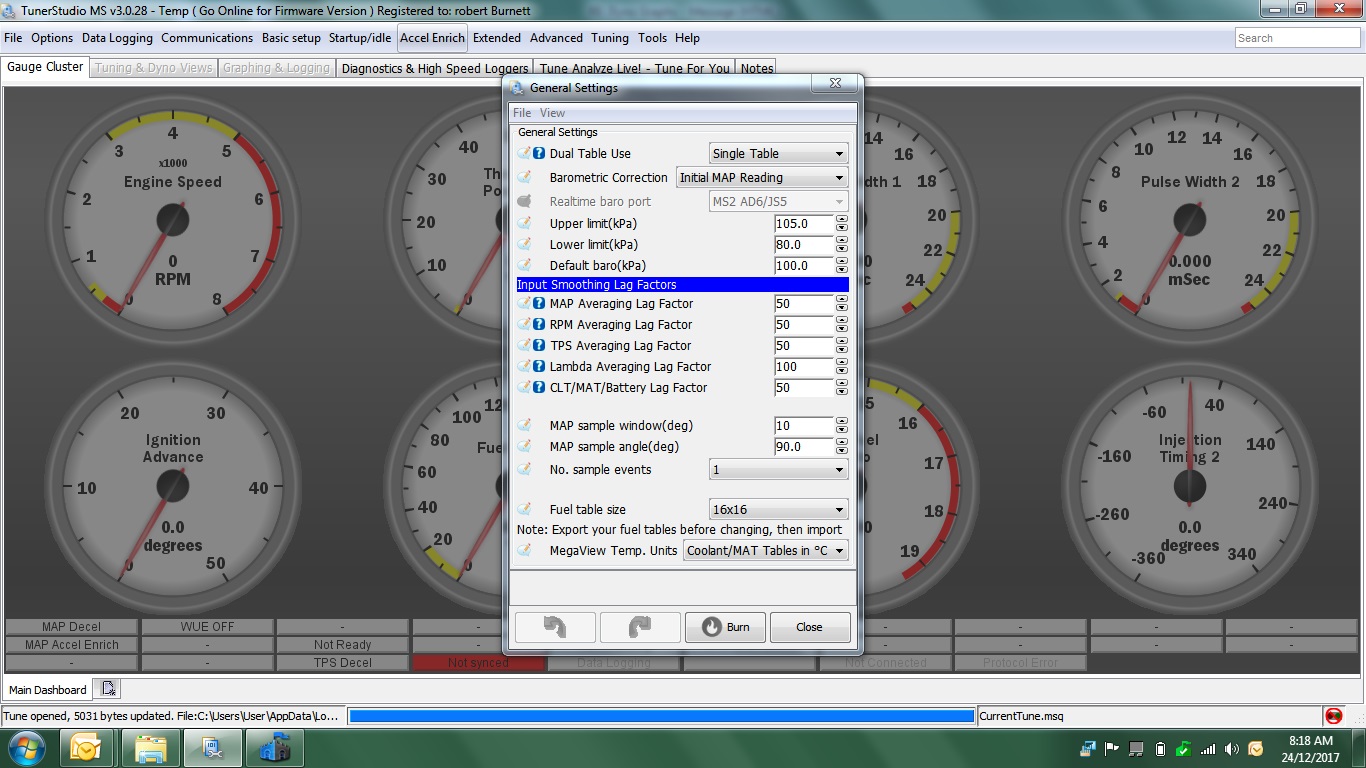Viewport: 1366px width, 768px height.
Task: Open the File menu in General Settings dialog
Action: [x=522, y=113]
